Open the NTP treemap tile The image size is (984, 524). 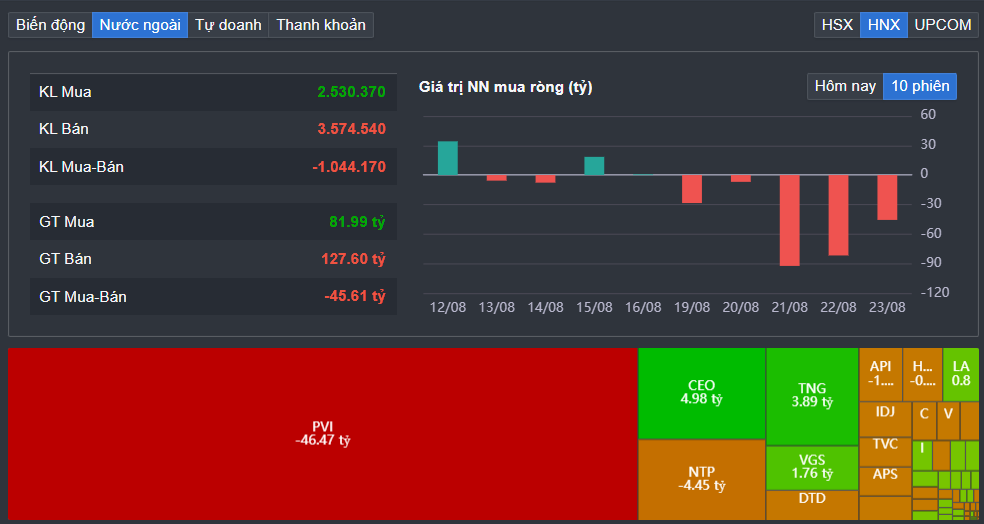coord(701,479)
